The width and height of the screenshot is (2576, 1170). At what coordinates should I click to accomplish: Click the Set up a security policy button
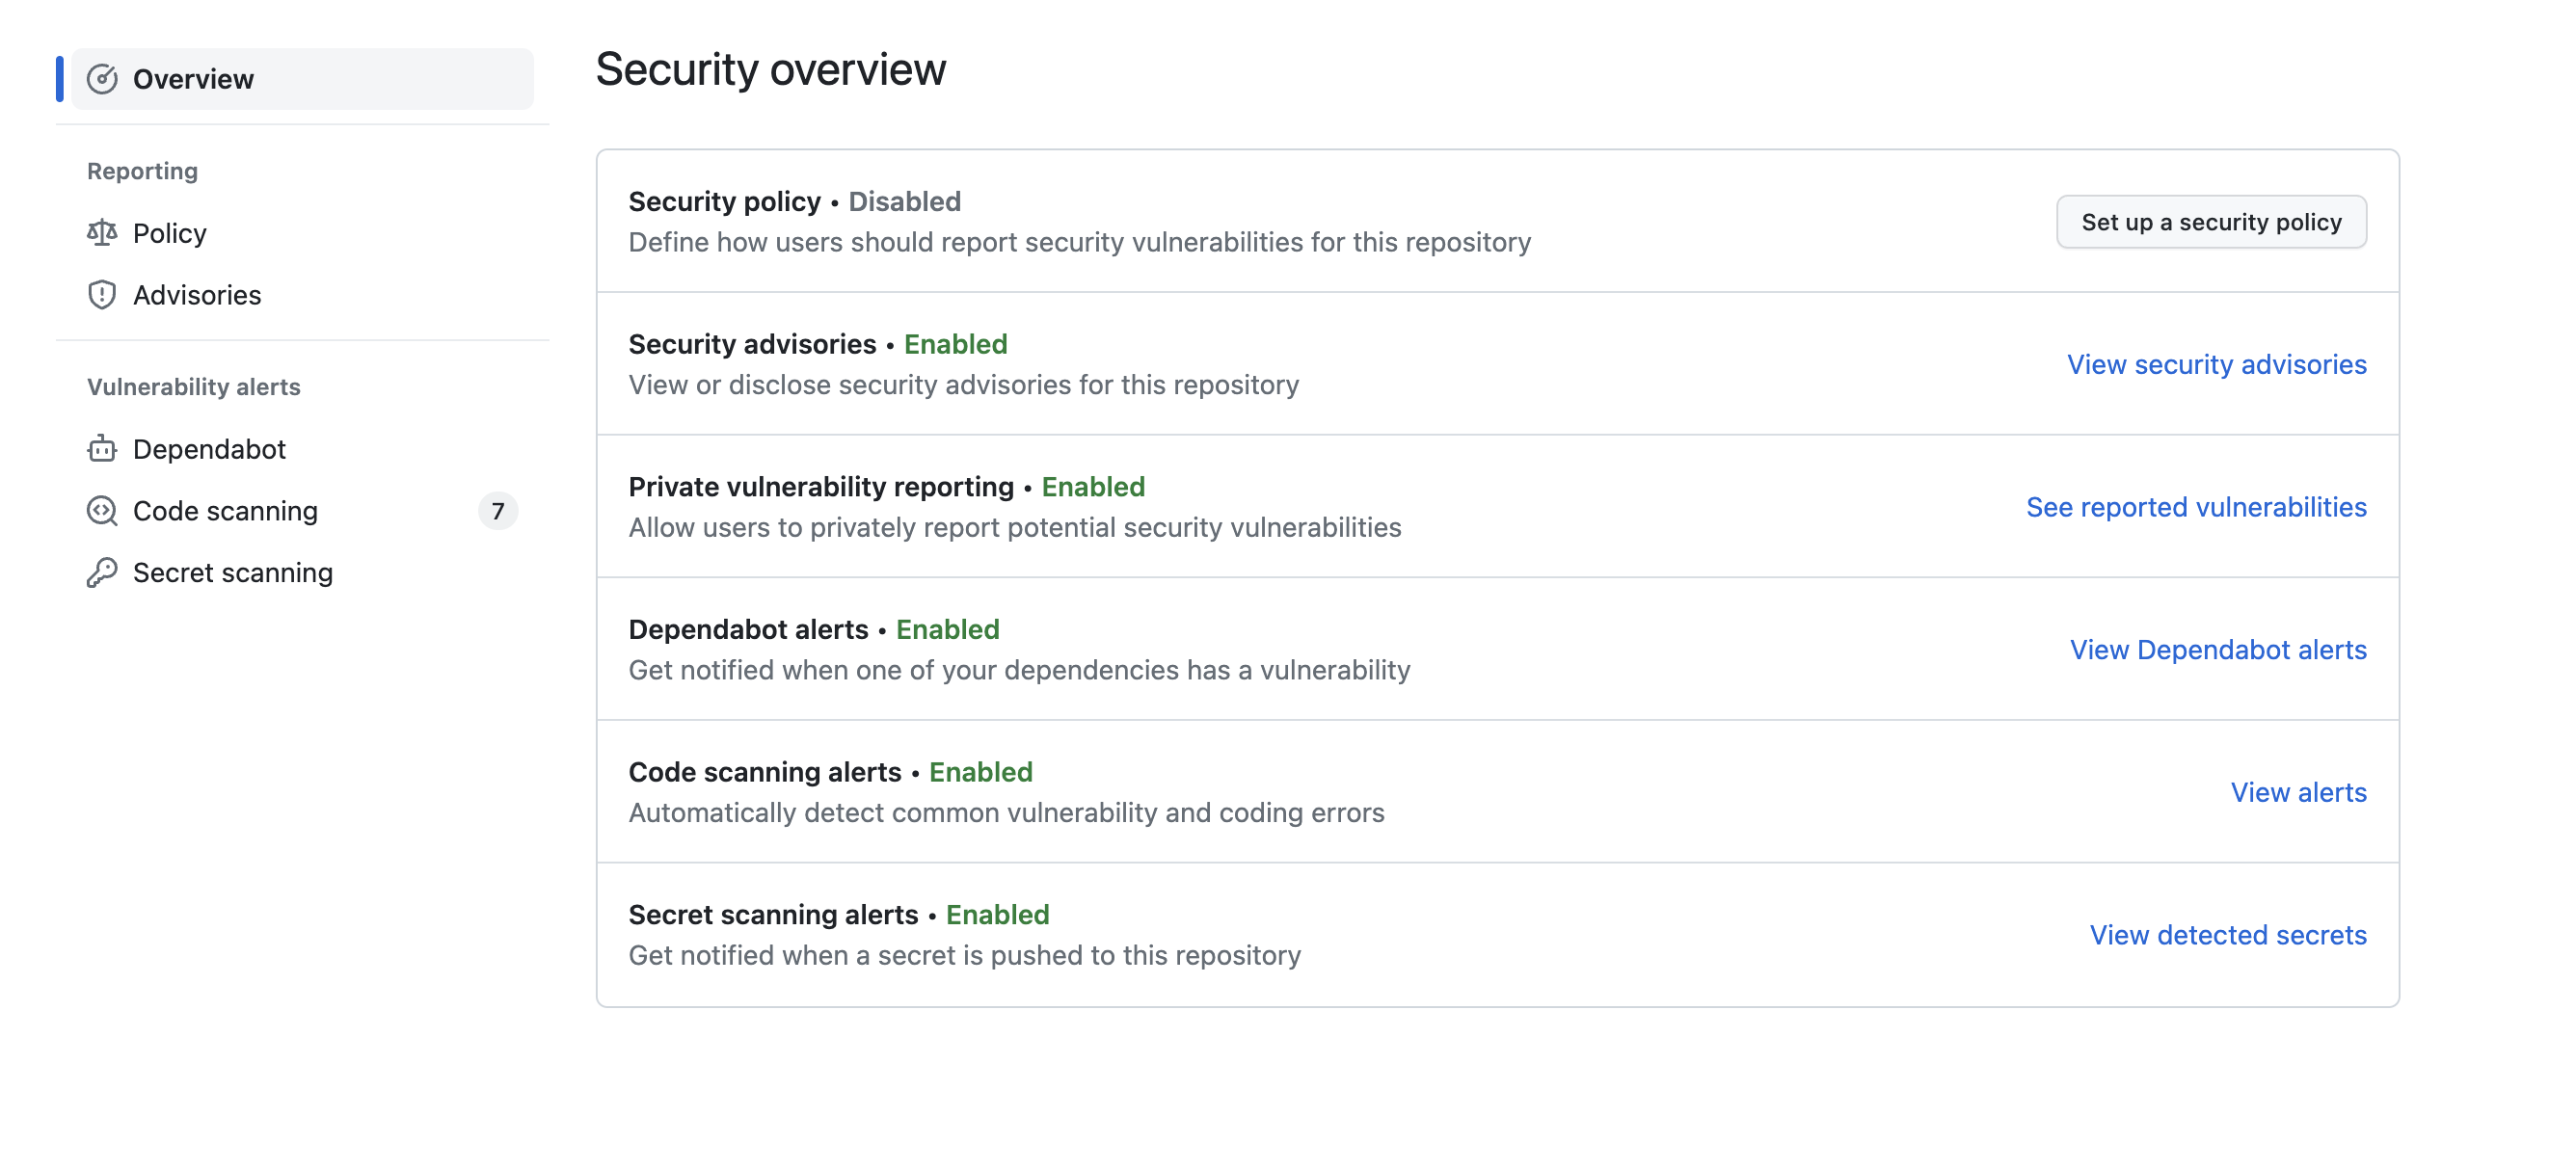2210,221
